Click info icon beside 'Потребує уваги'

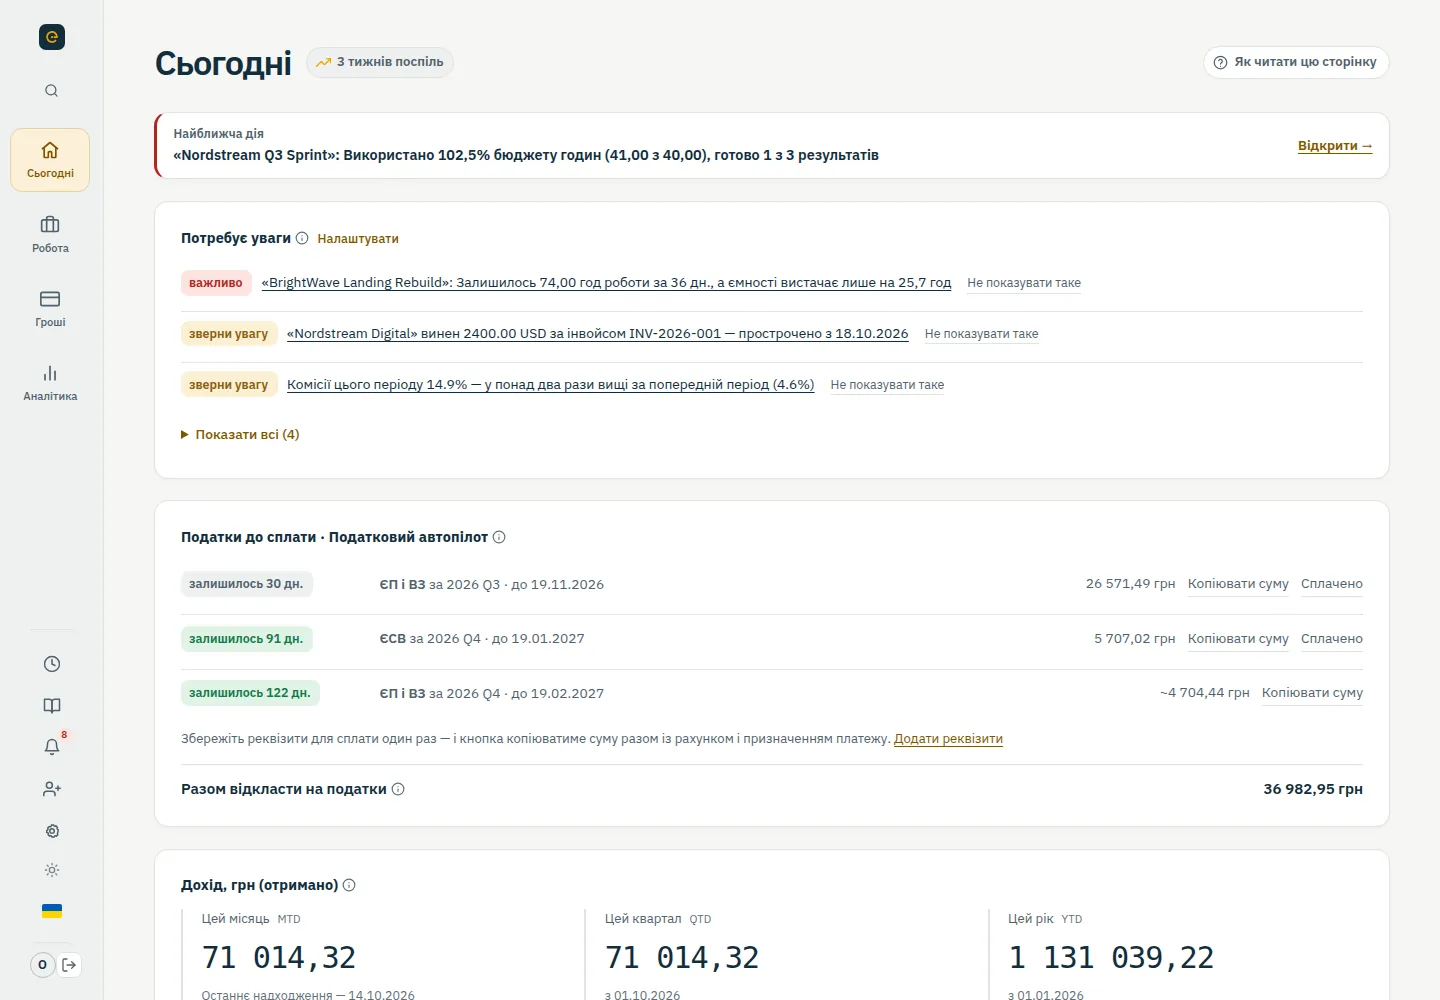click(x=302, y=238)
